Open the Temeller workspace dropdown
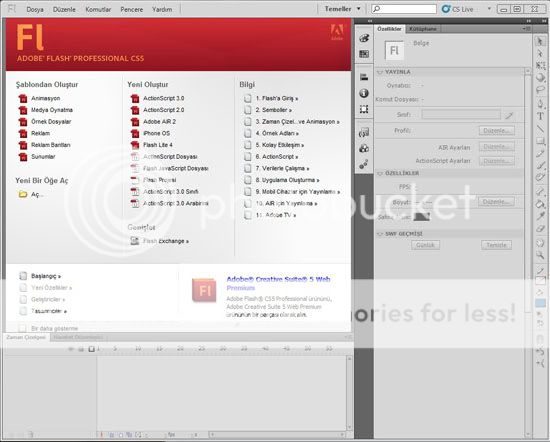 click(343, 9)
